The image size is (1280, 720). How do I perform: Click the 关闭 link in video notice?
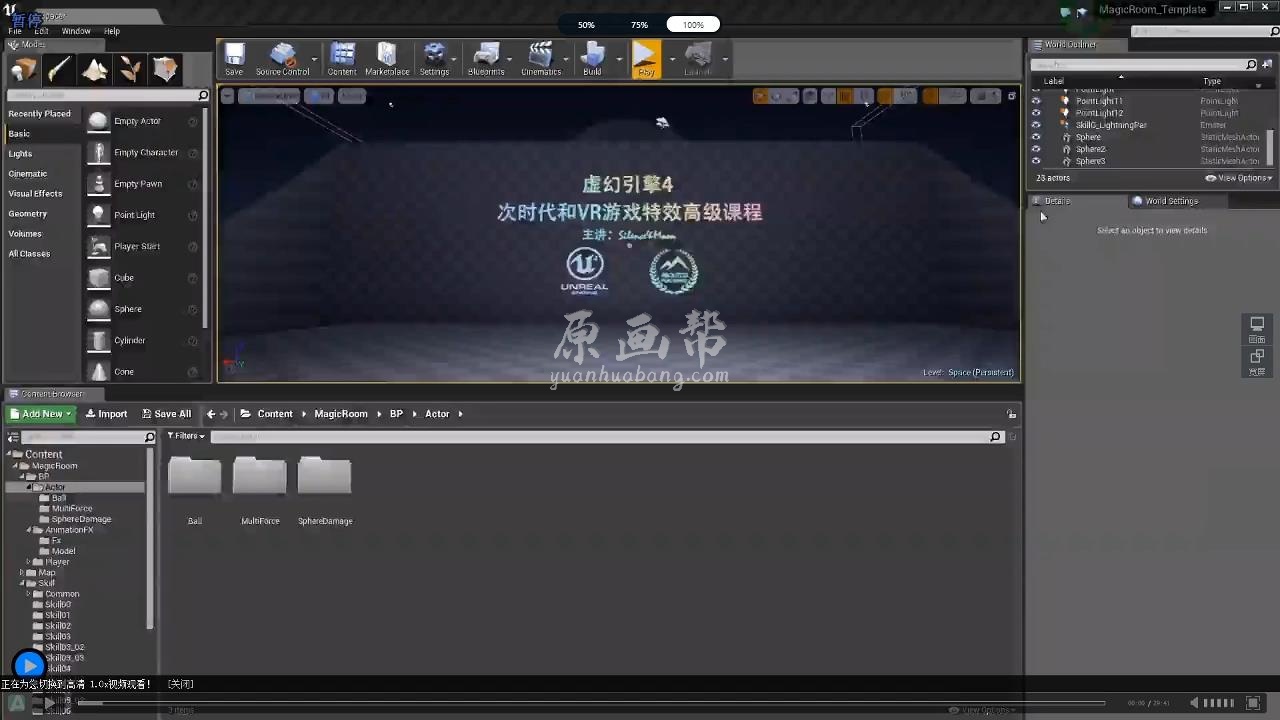coord(181,684)
